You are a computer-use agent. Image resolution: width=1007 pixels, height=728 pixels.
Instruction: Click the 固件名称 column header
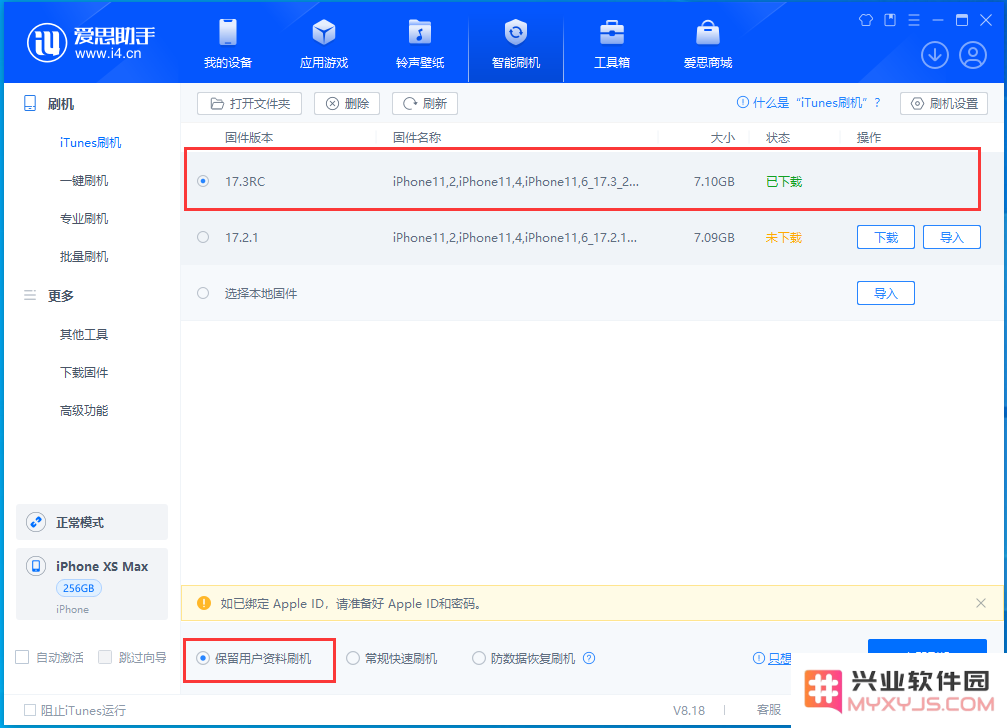click(x=417, y=137)
